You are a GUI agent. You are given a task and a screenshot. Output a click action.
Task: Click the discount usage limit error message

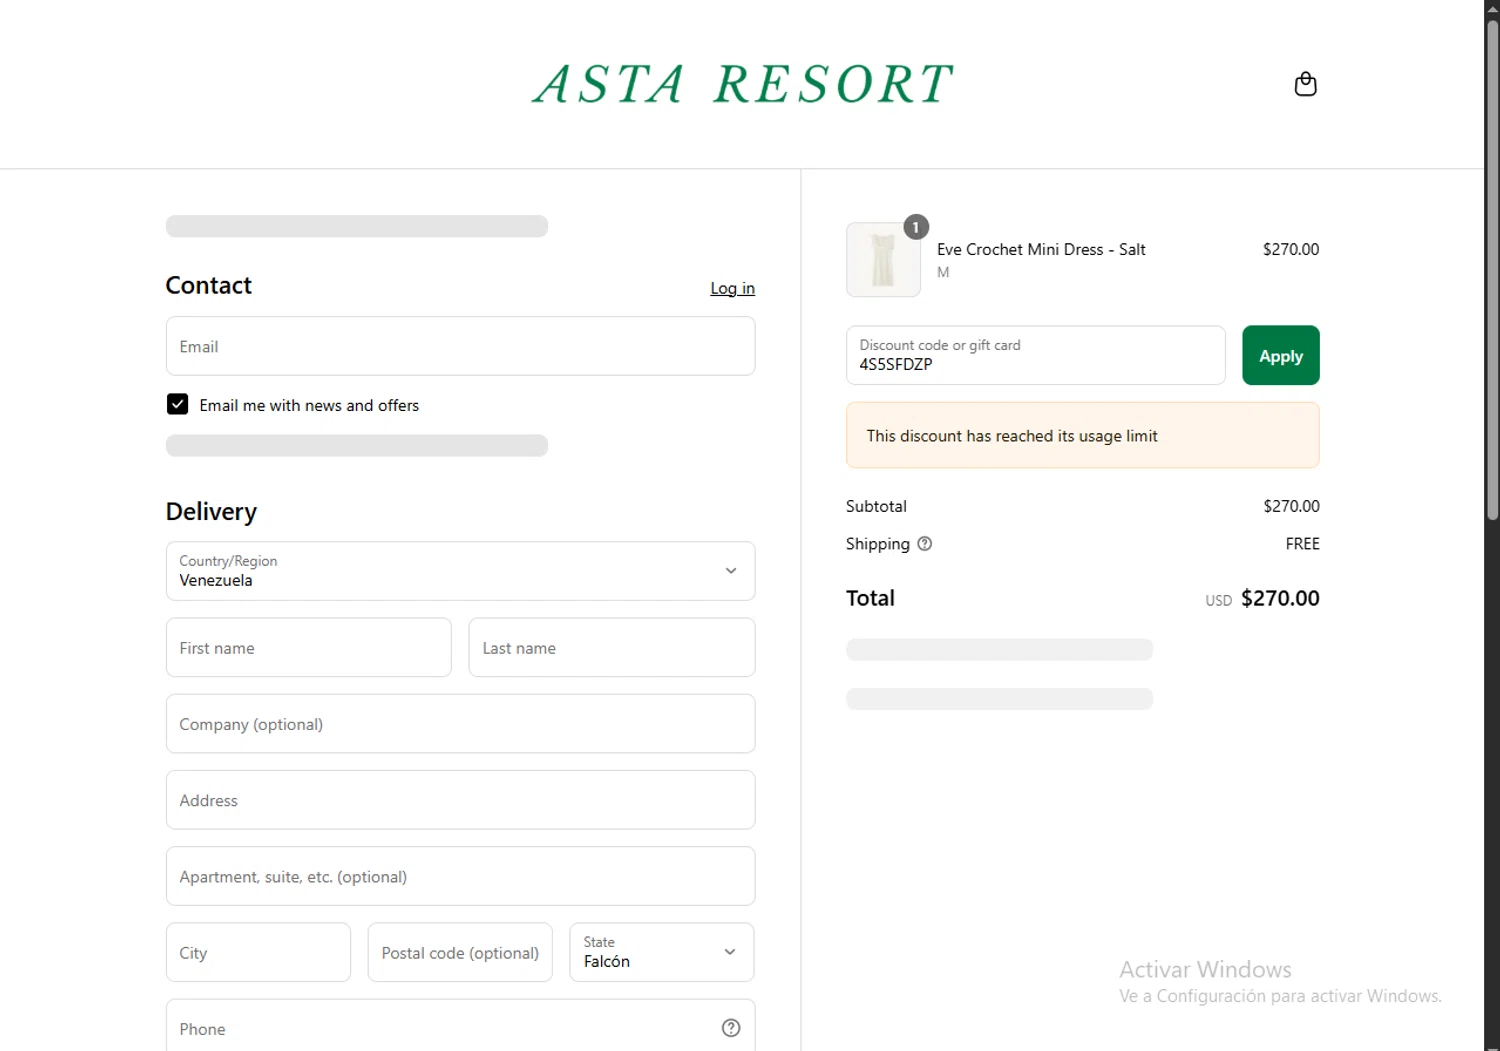tap(1082, 435)
